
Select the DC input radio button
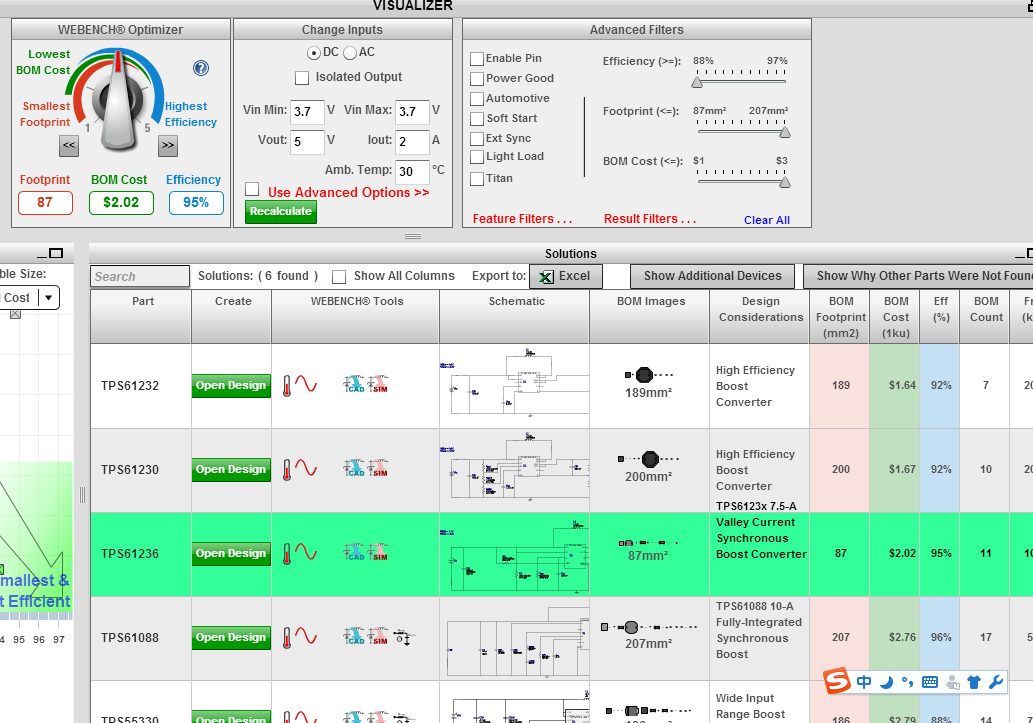pos(314,53)
